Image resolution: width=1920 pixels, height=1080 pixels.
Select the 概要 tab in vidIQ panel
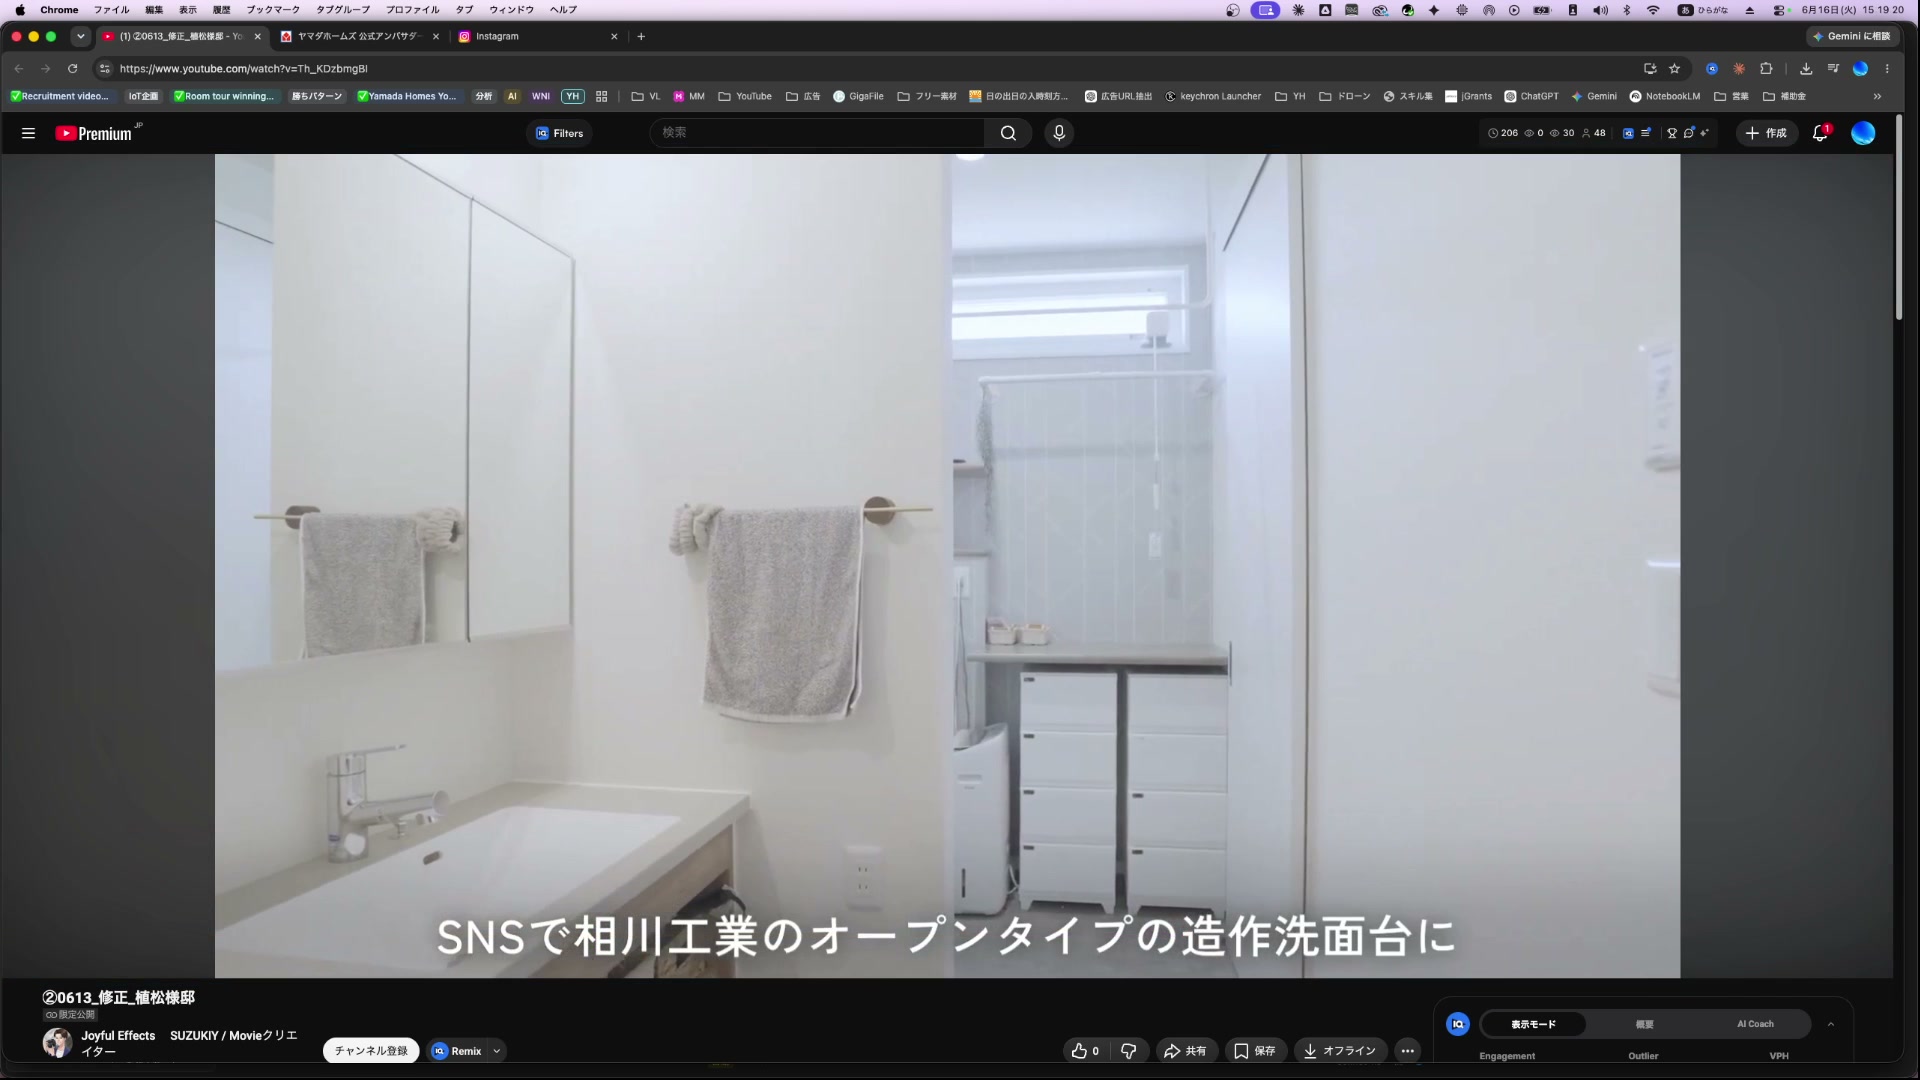point(1644,1025)
